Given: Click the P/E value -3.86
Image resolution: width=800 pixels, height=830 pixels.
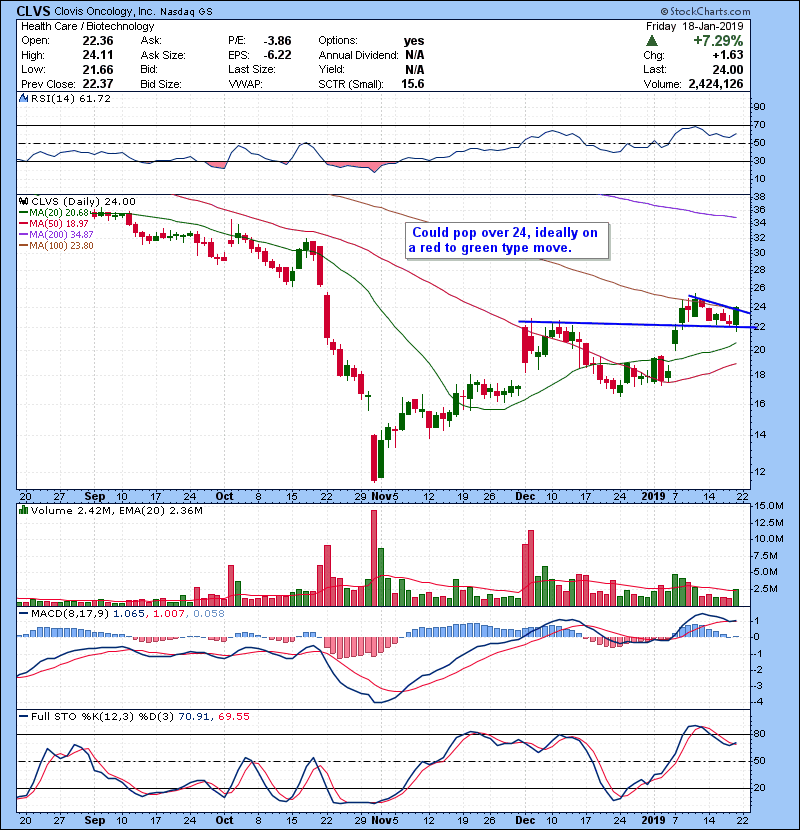Looking at the screenshot, I should (277, 41).
